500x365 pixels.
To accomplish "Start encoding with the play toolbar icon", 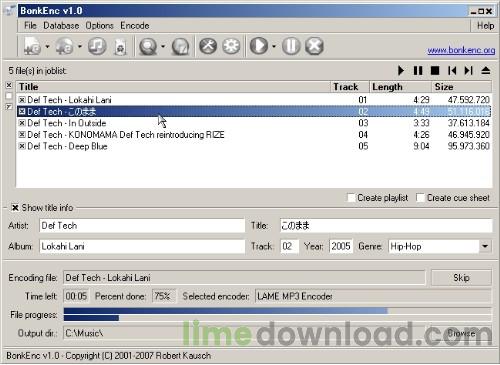I will click(259, 46).
